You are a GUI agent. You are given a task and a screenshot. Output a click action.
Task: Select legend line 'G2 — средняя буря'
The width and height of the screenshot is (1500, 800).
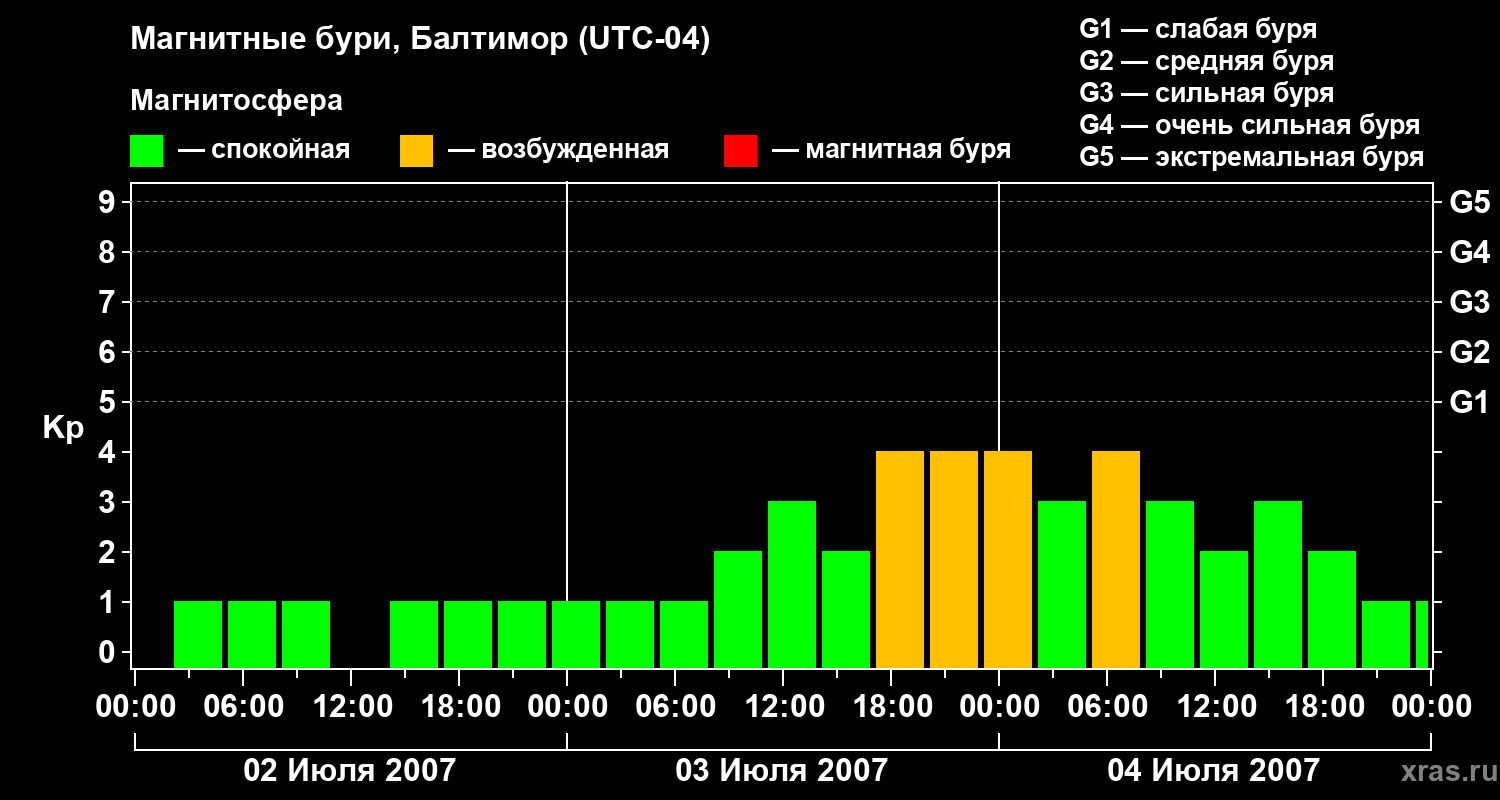click(1206, 61)
